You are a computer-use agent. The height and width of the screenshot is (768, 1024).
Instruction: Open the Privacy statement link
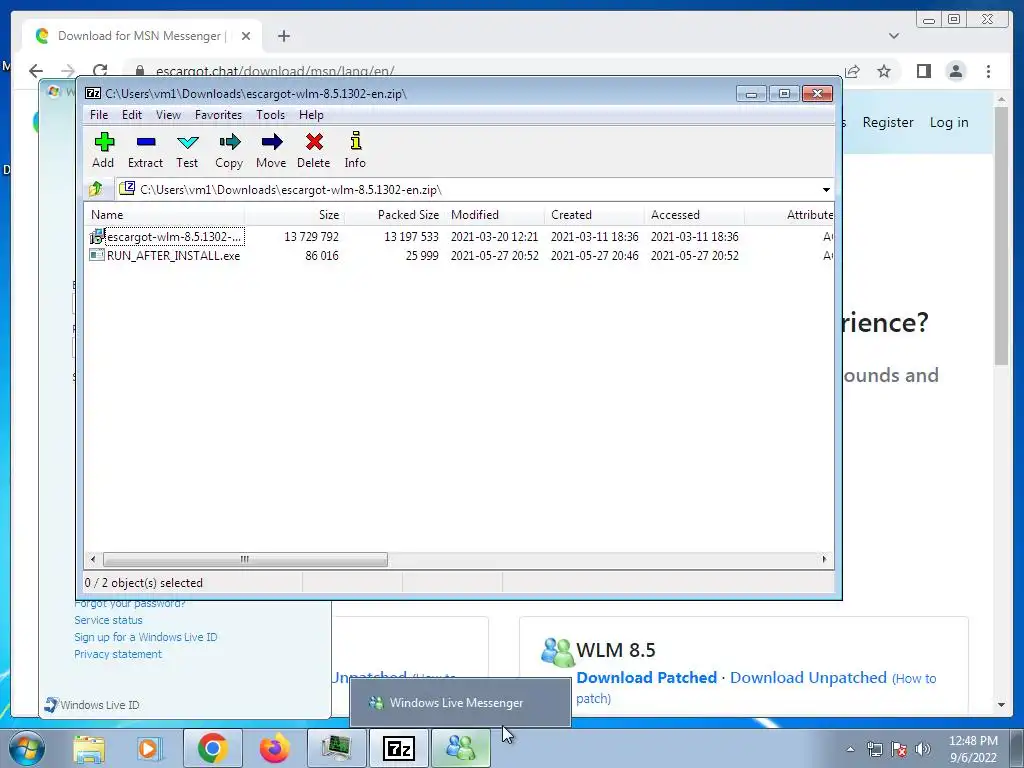click(118, 654)
